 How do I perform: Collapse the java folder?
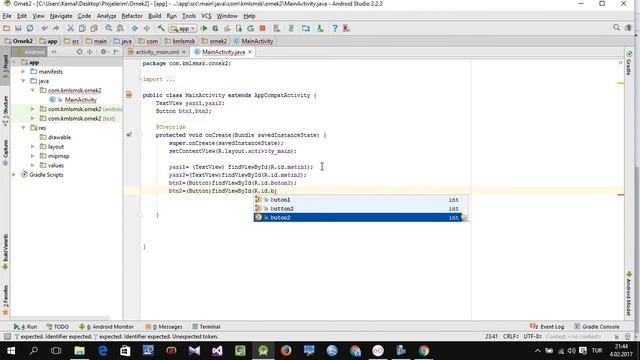tap(24, 81)
